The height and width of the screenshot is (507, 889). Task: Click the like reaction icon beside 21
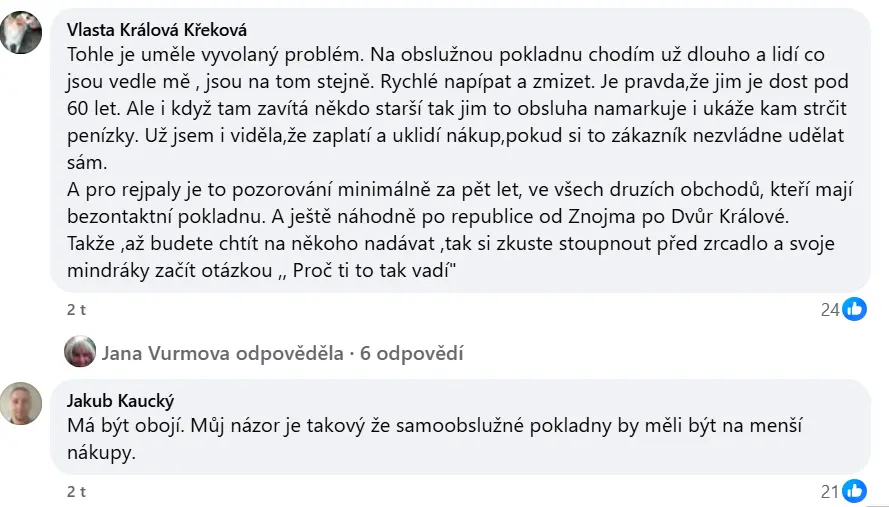pos(855,491)
